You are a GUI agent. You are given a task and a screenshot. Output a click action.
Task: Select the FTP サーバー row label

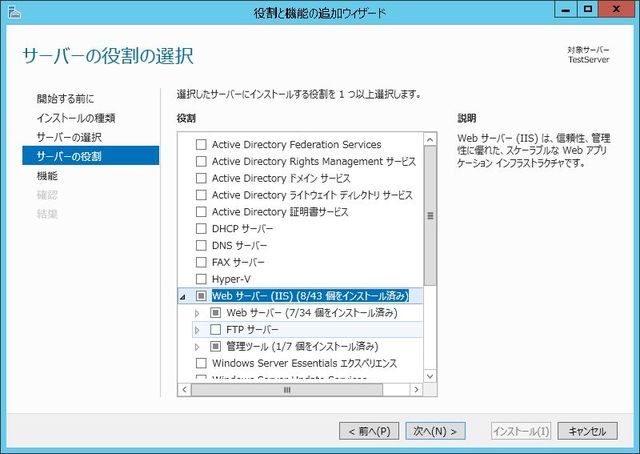(253, 329)
